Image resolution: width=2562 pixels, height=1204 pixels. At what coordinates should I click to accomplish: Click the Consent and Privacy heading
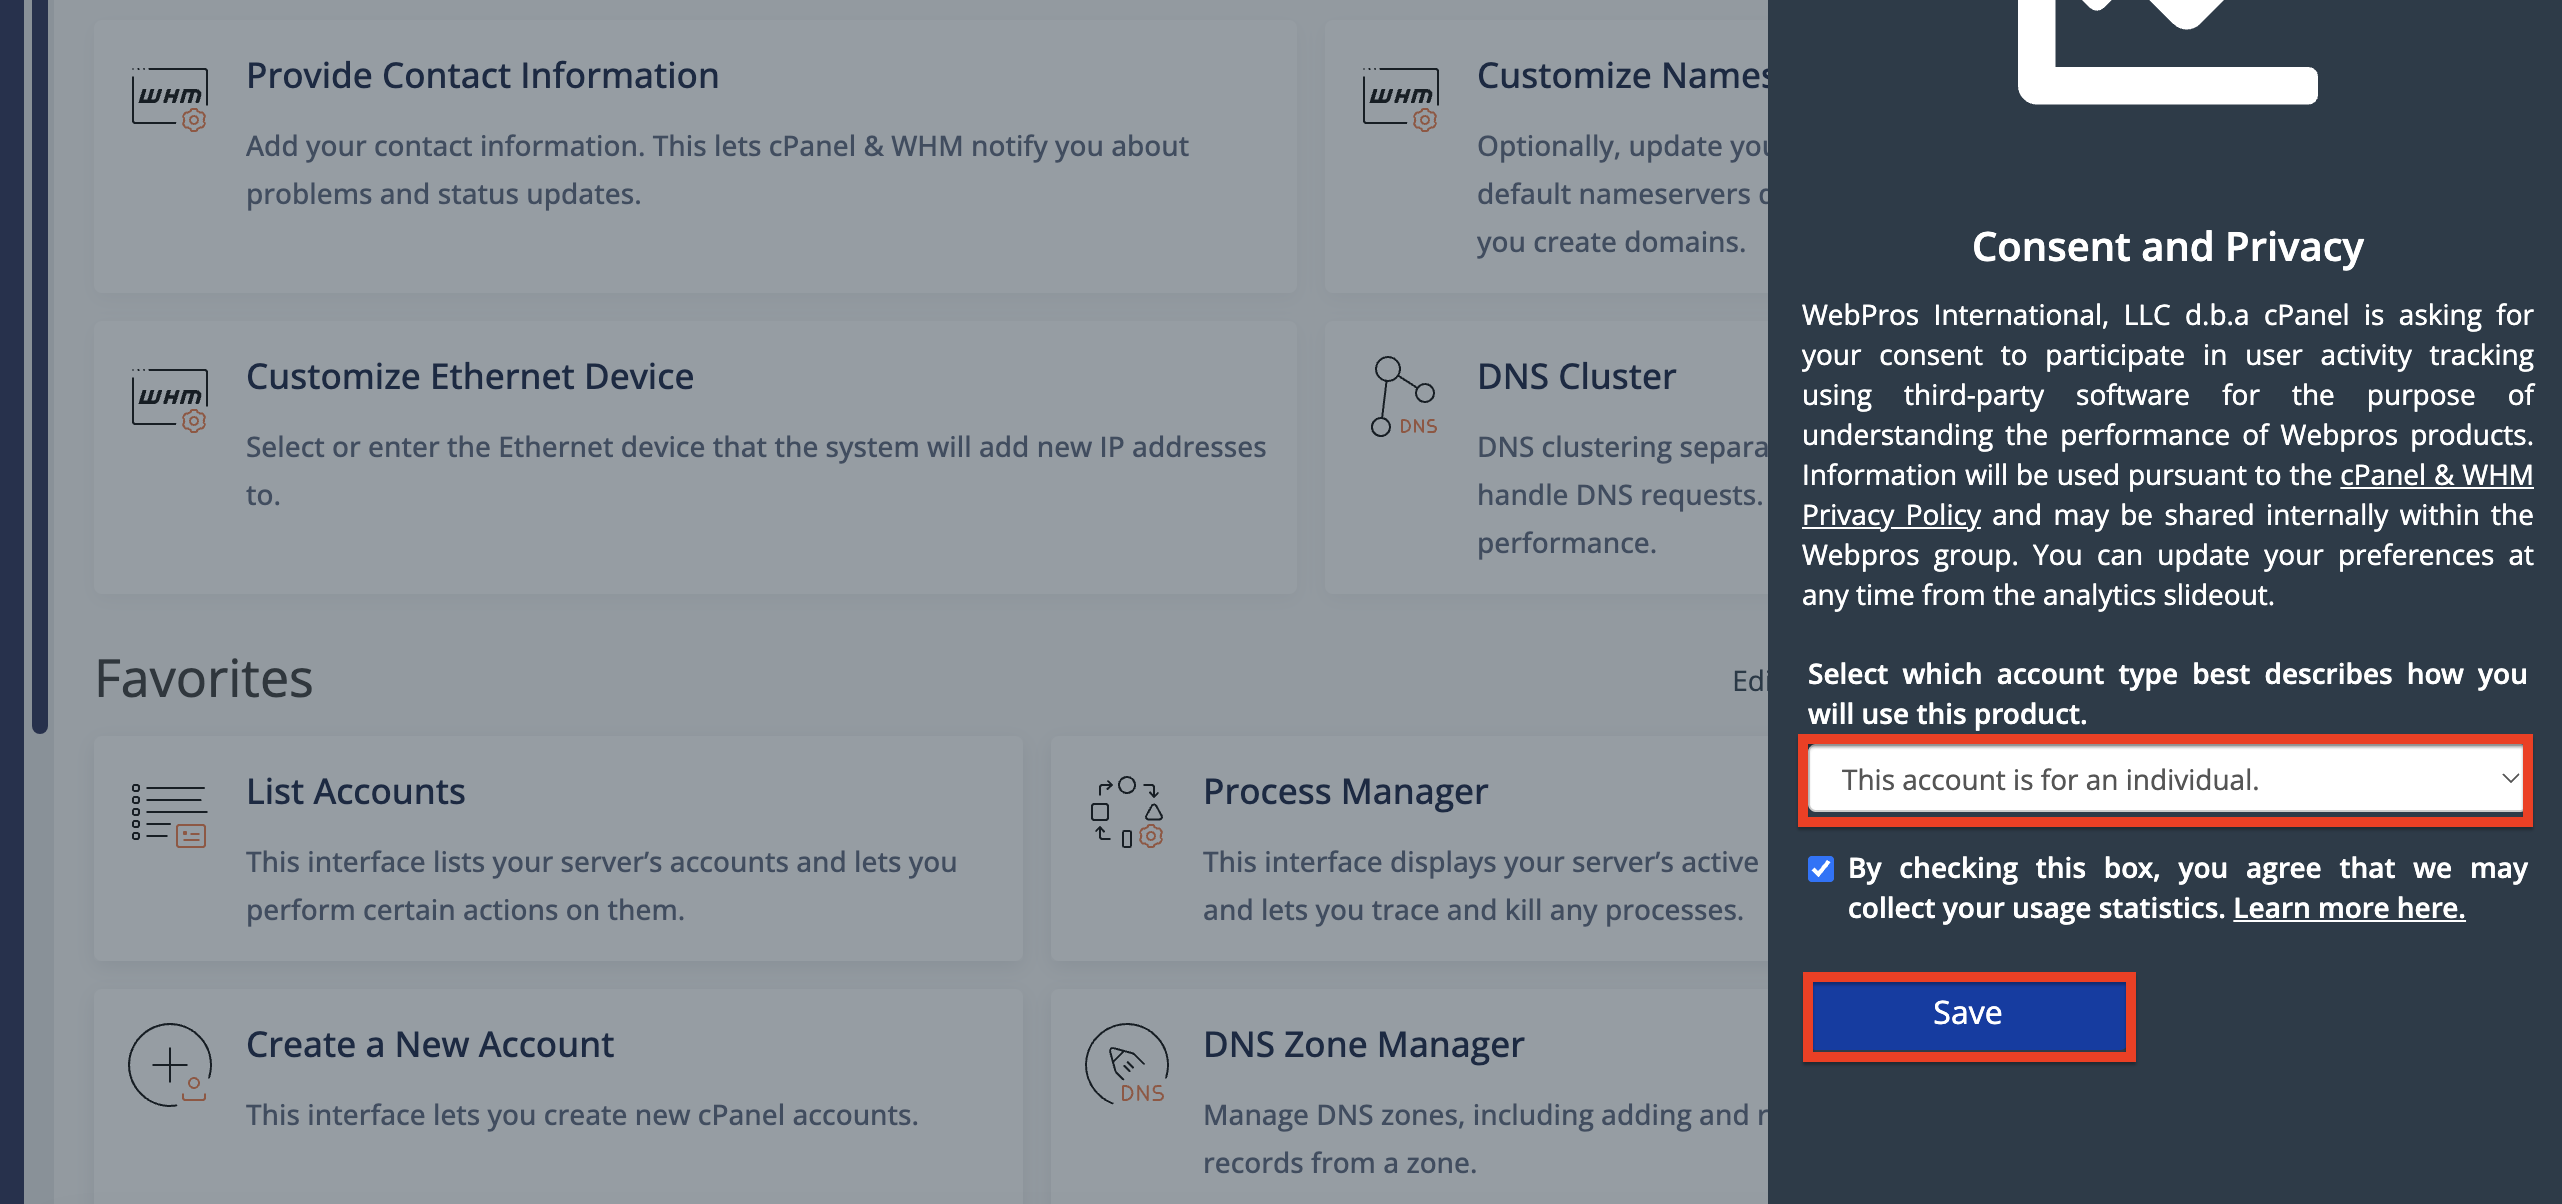[x=2167, y=246]
